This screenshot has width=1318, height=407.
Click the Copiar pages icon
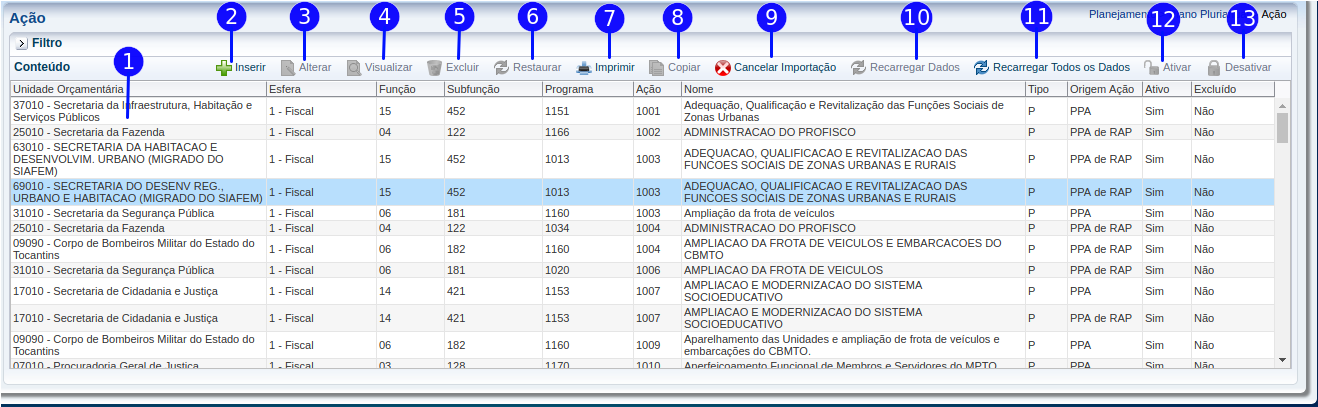click(x=657, y=68)
